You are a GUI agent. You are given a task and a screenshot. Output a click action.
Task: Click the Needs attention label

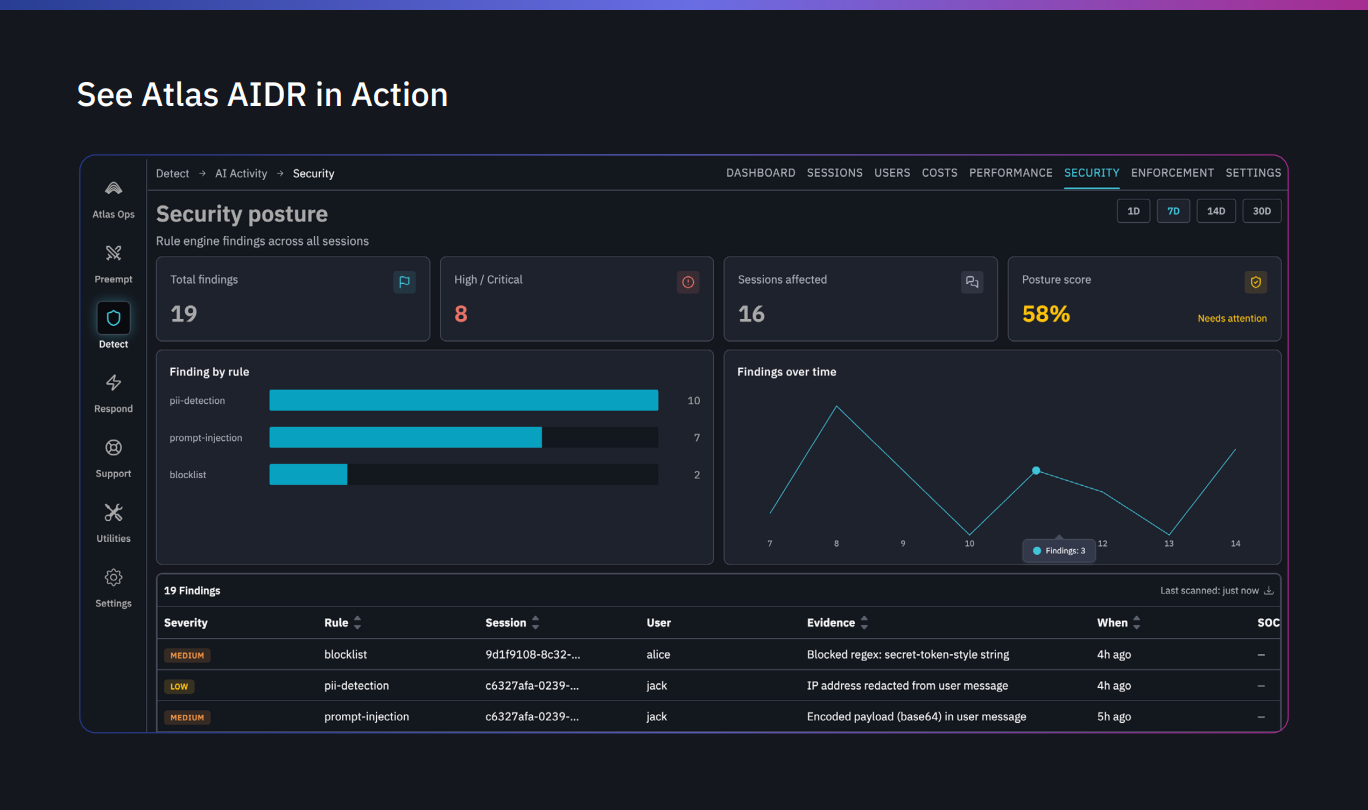click(1232, 319)
